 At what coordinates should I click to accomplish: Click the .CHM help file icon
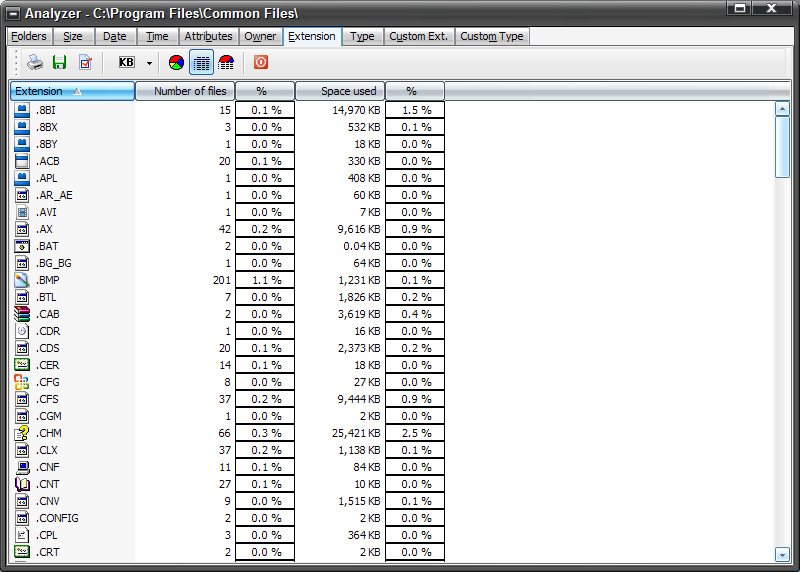click(x=22, y=433)
